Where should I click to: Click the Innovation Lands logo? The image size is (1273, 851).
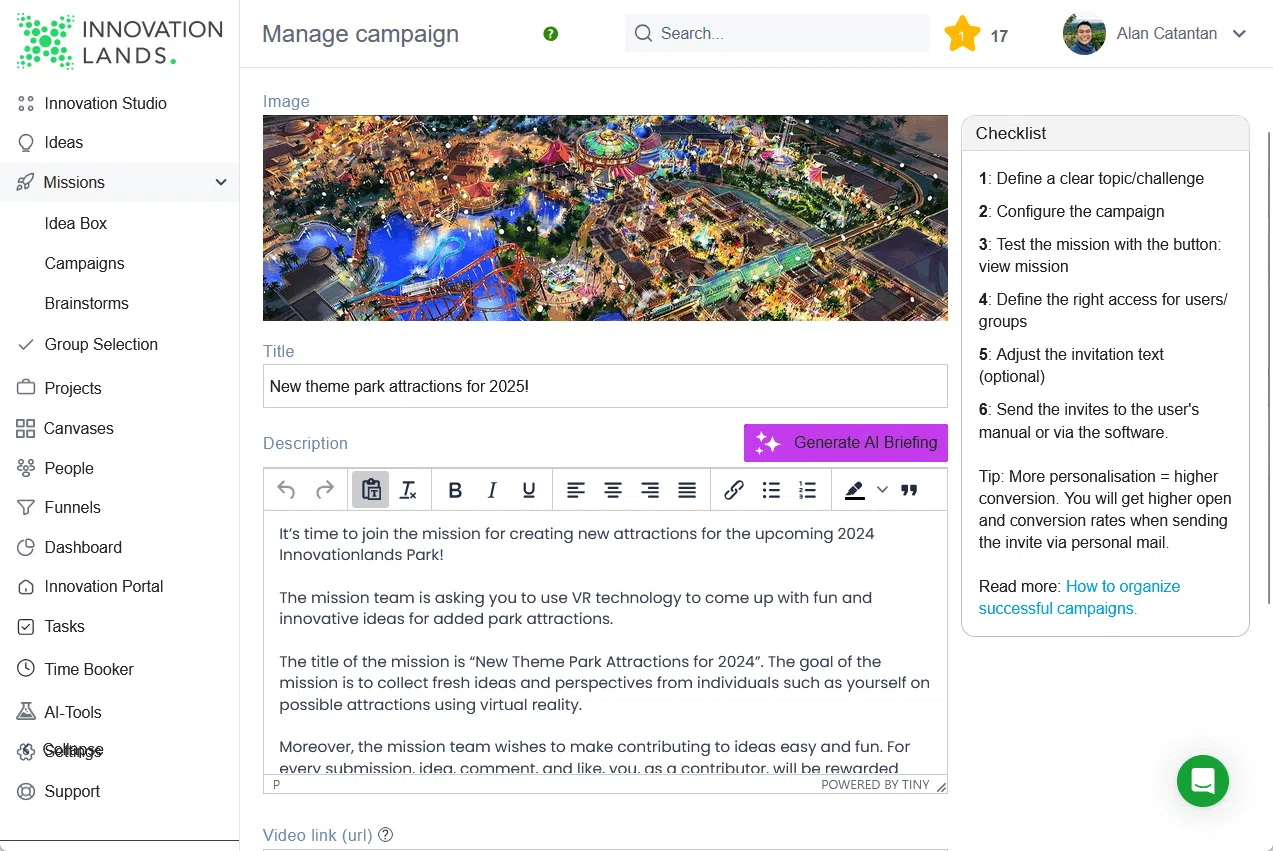tap(120, 42)
